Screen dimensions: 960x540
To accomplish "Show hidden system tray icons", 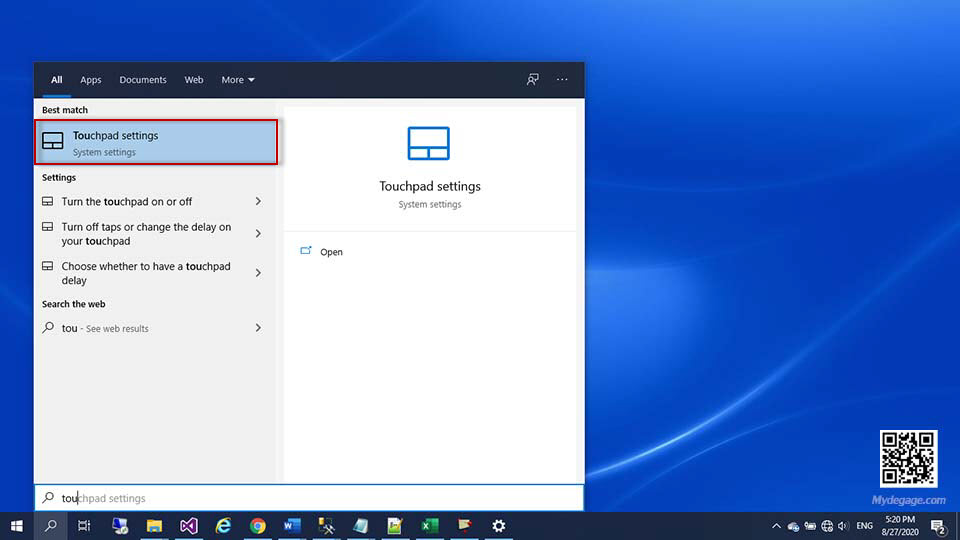I will tap(776, 526).
